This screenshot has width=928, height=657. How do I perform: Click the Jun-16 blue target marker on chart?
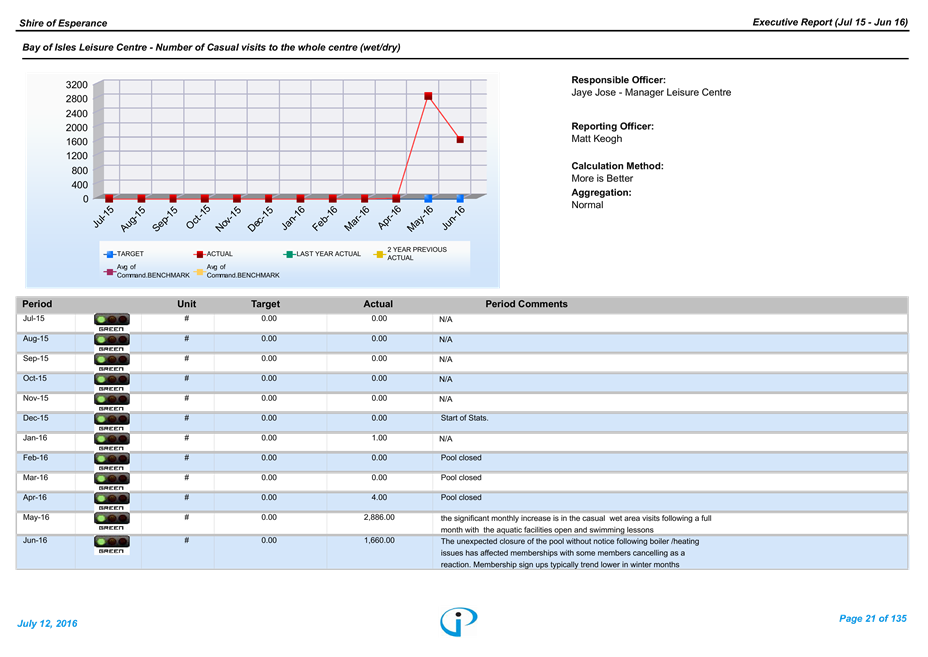point(460,199)
